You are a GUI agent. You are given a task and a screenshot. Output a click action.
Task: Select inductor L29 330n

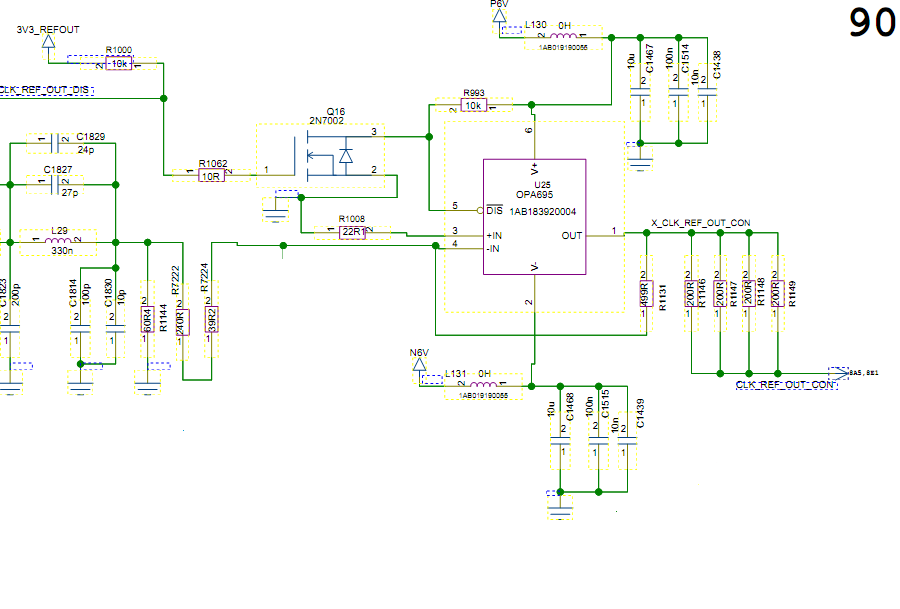(x=59, y=241)
